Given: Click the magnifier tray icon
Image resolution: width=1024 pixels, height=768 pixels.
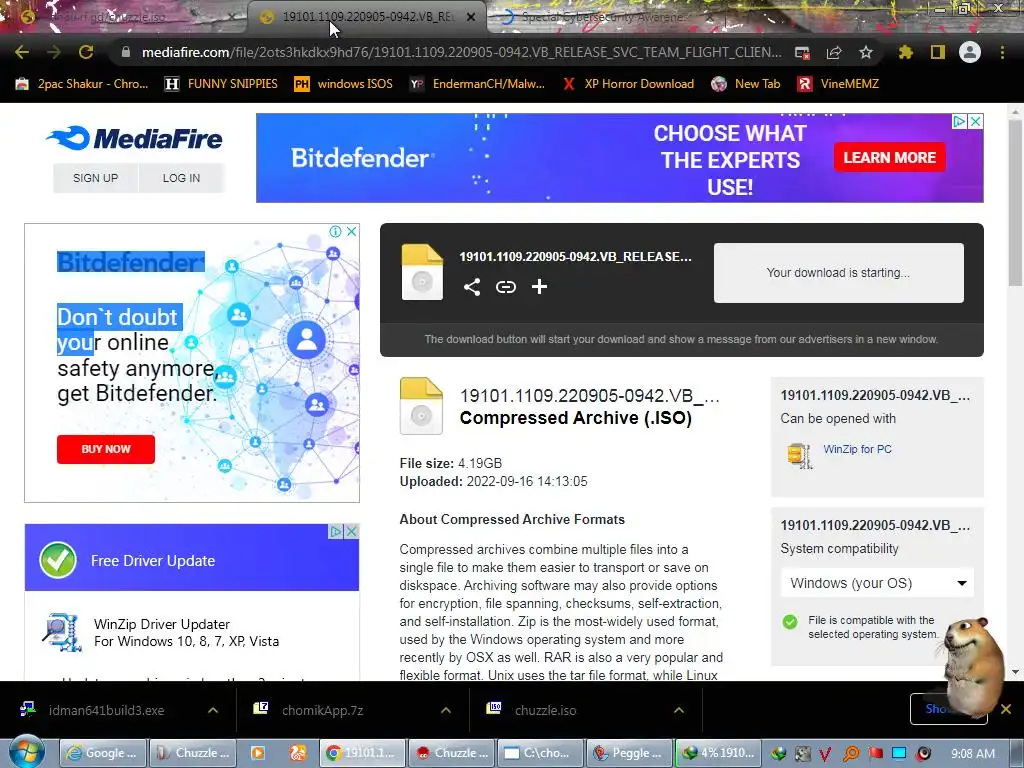Looking at the screenshot, I should (852, 754).
